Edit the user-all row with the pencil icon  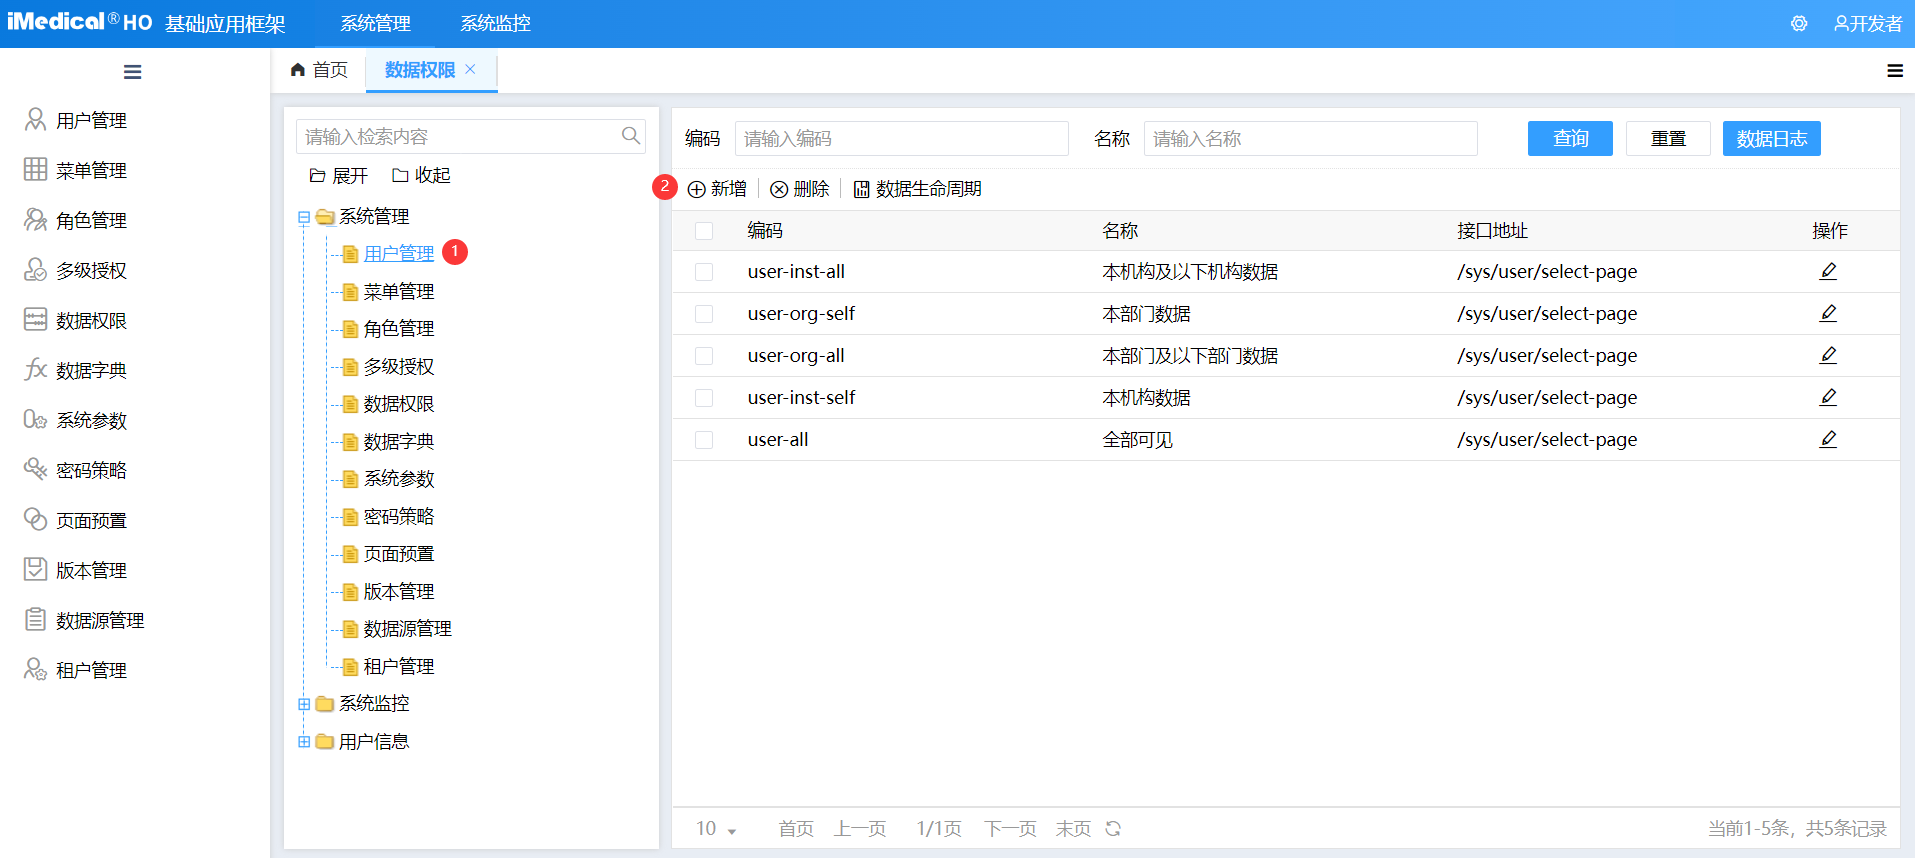[x=1828, y=439]
